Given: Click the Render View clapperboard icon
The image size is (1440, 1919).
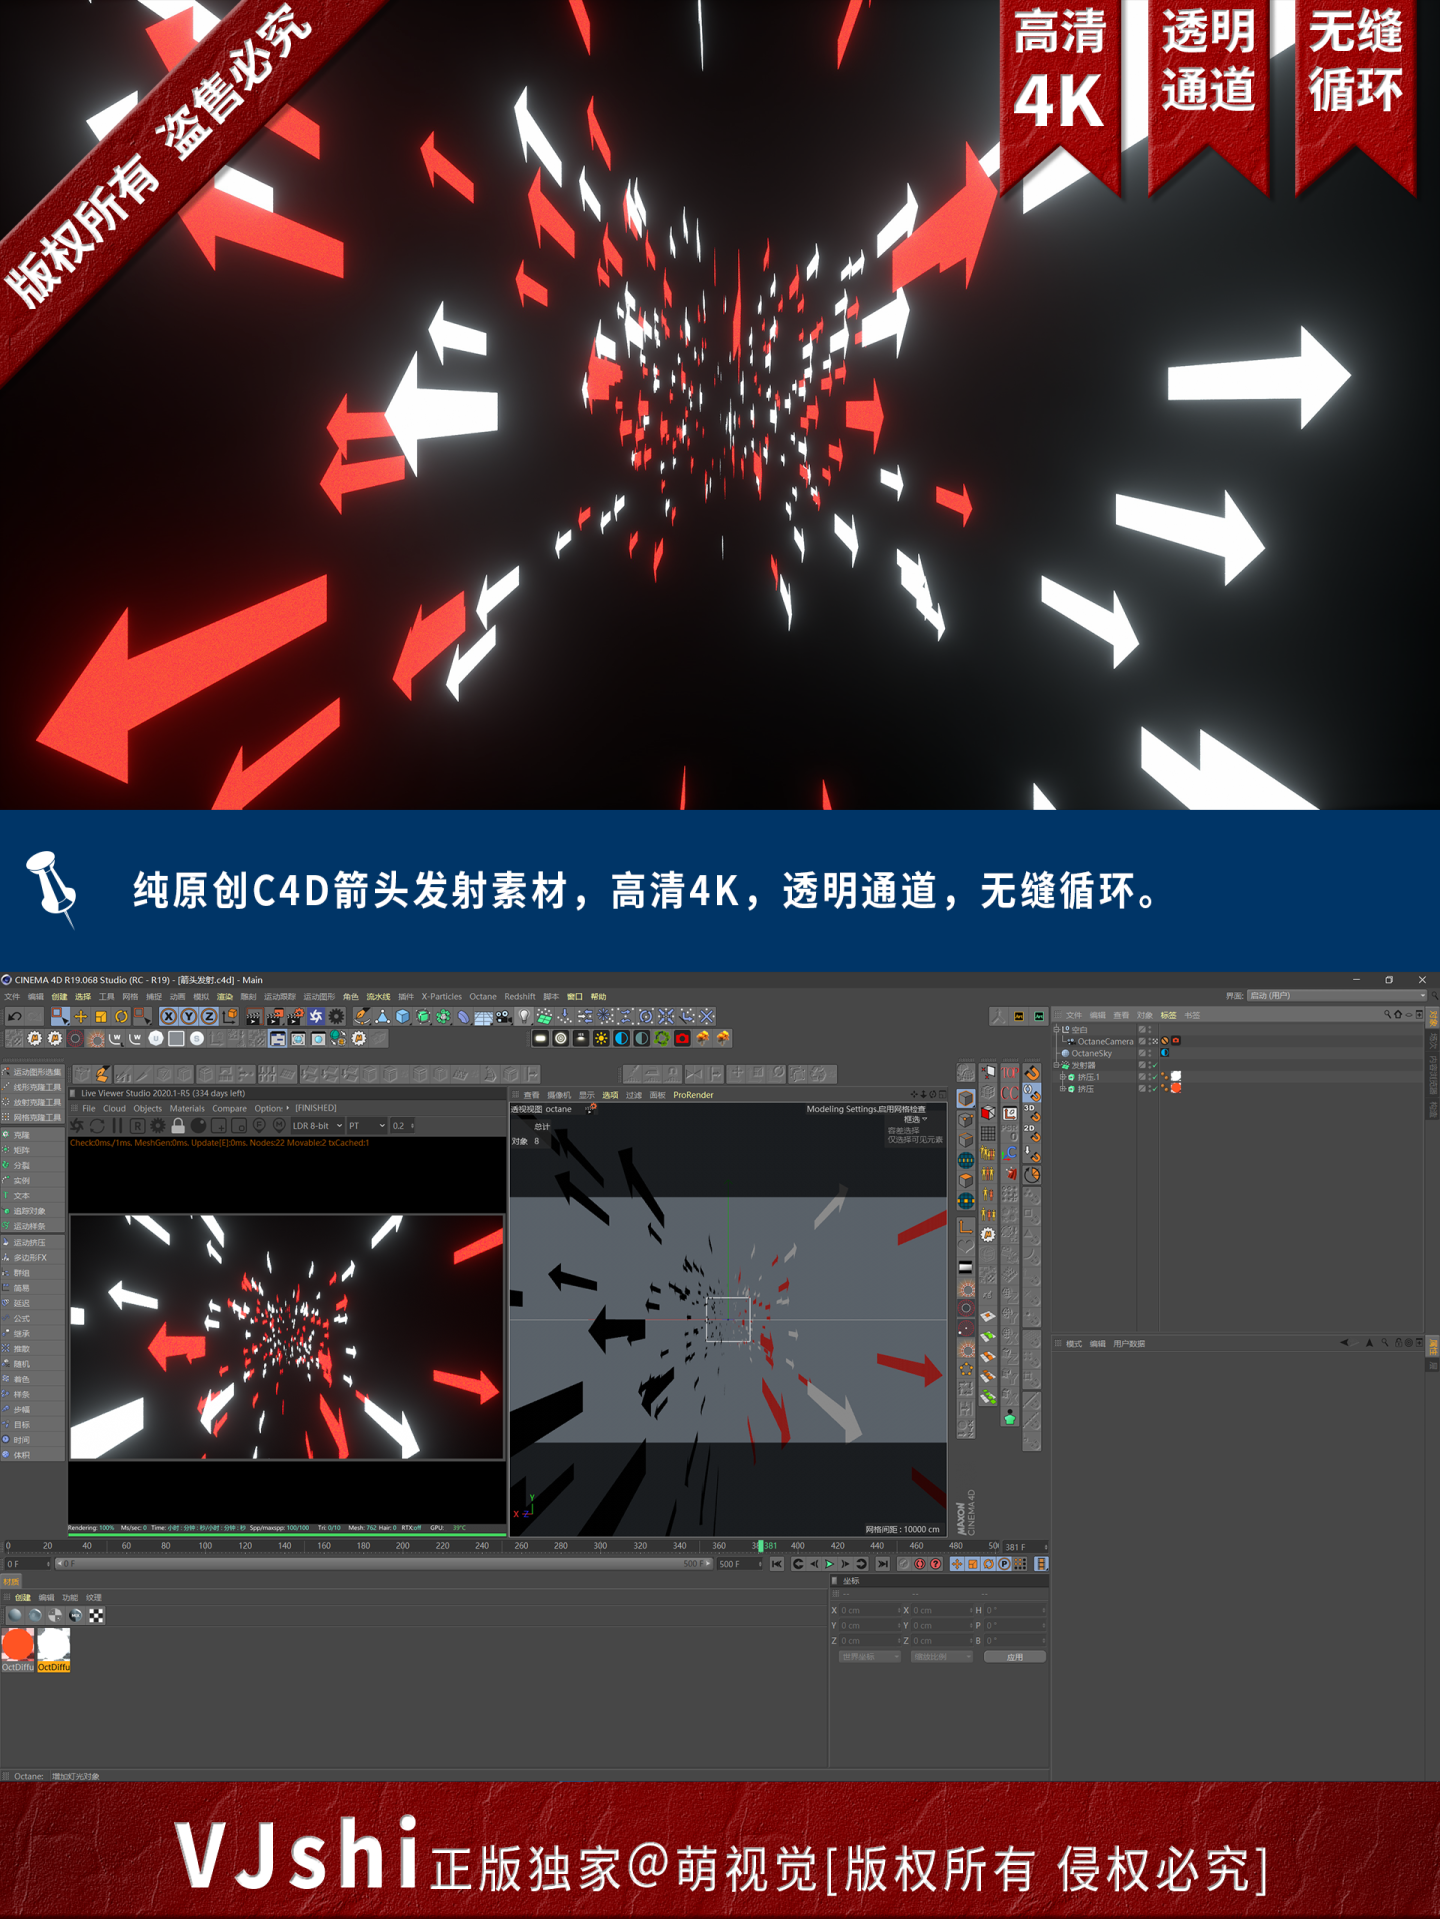Looking at the screenshot, I should click(x=253, y=1016).
